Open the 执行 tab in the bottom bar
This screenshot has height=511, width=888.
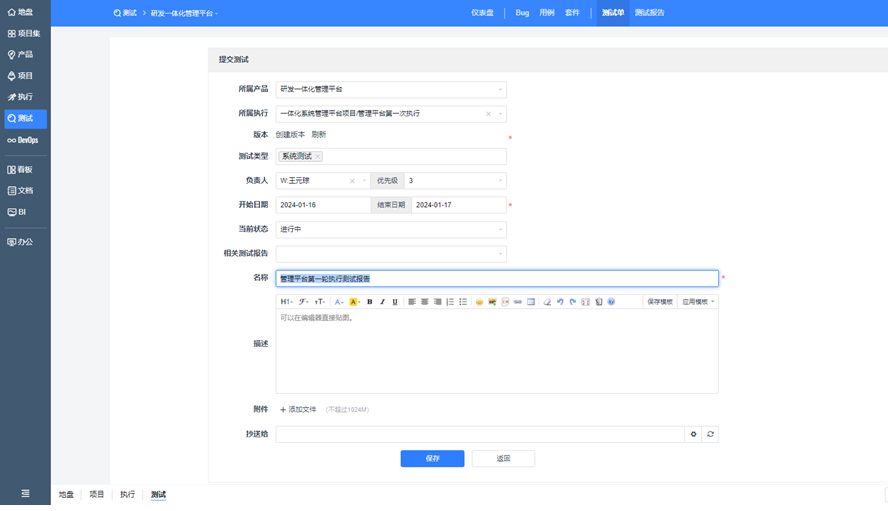(127, 495)
